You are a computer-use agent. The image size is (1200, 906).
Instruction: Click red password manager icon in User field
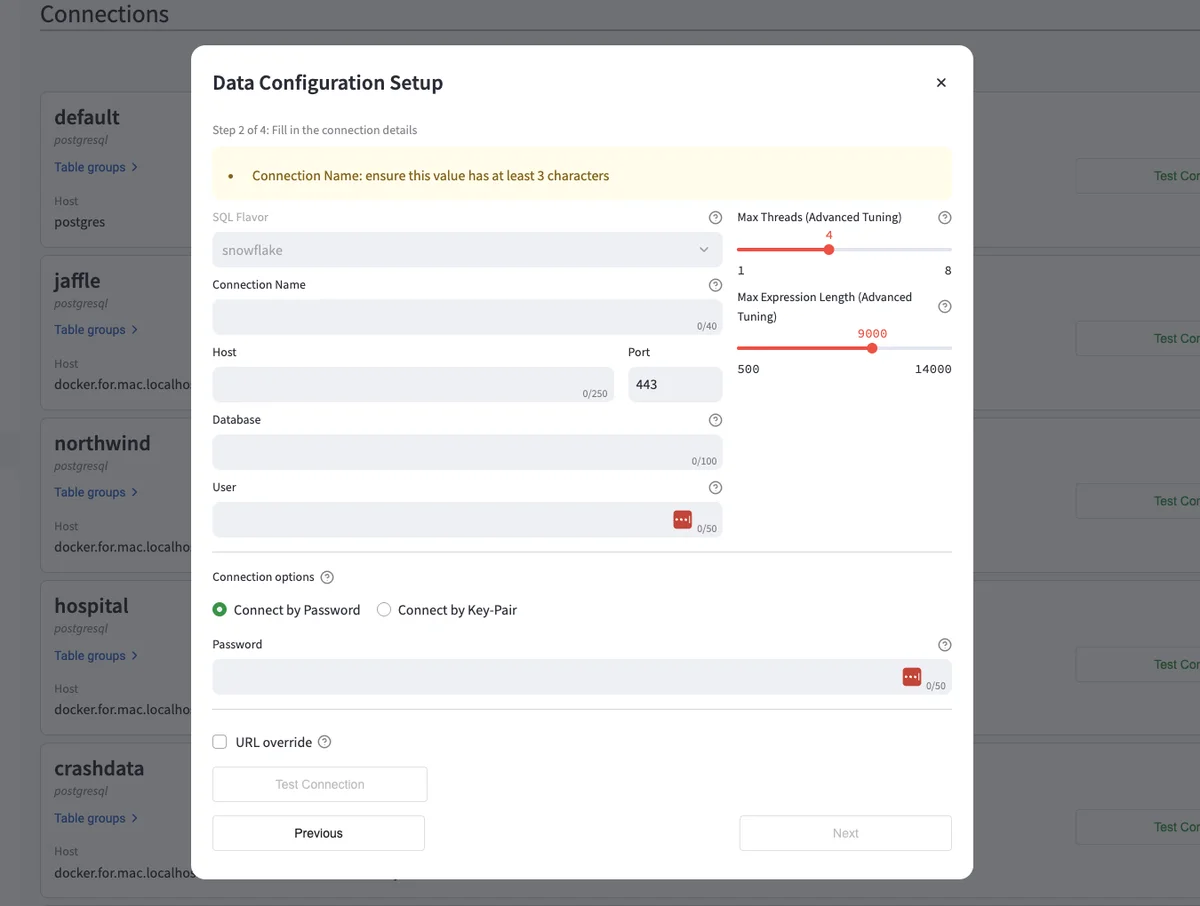tap(682, 519)
